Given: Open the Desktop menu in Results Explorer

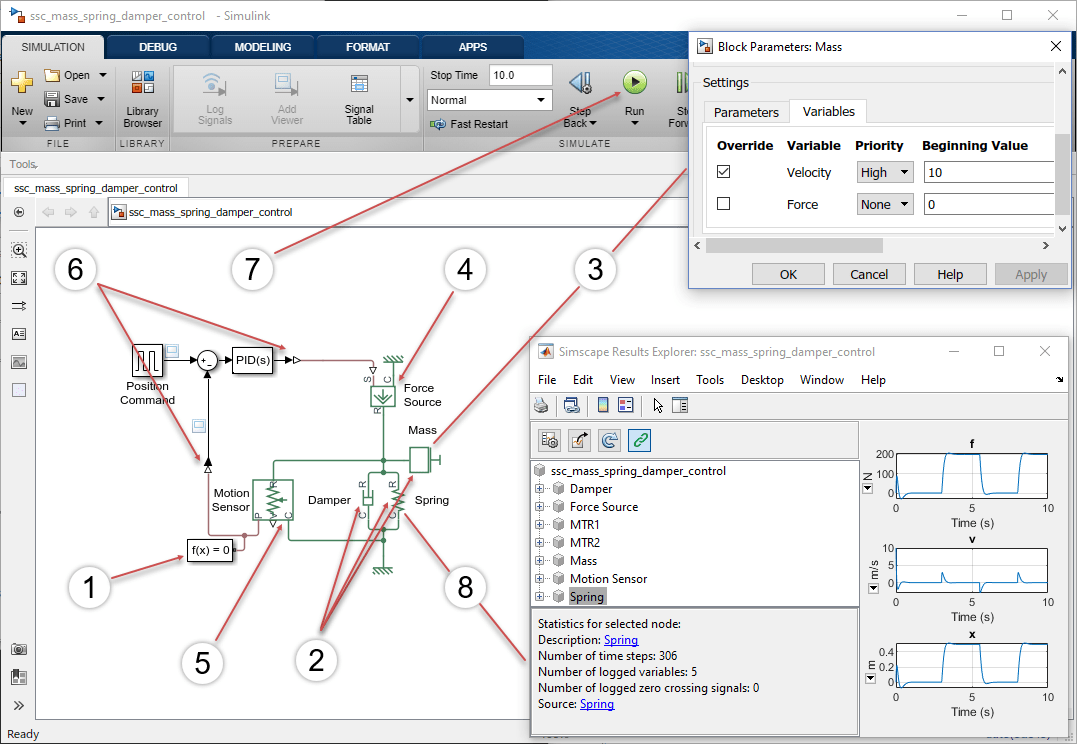Looking at the screenshot, I should coord(762,380).
